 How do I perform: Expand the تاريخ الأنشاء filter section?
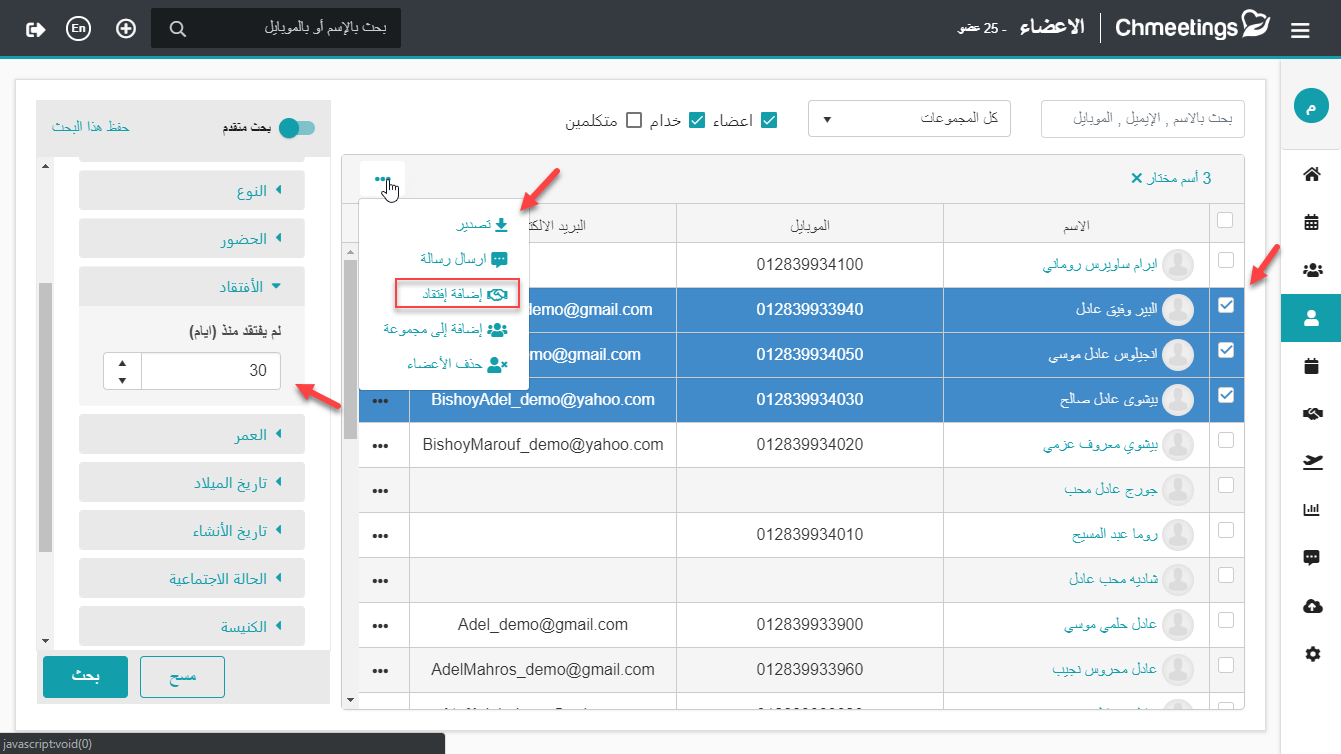[192, 531]
